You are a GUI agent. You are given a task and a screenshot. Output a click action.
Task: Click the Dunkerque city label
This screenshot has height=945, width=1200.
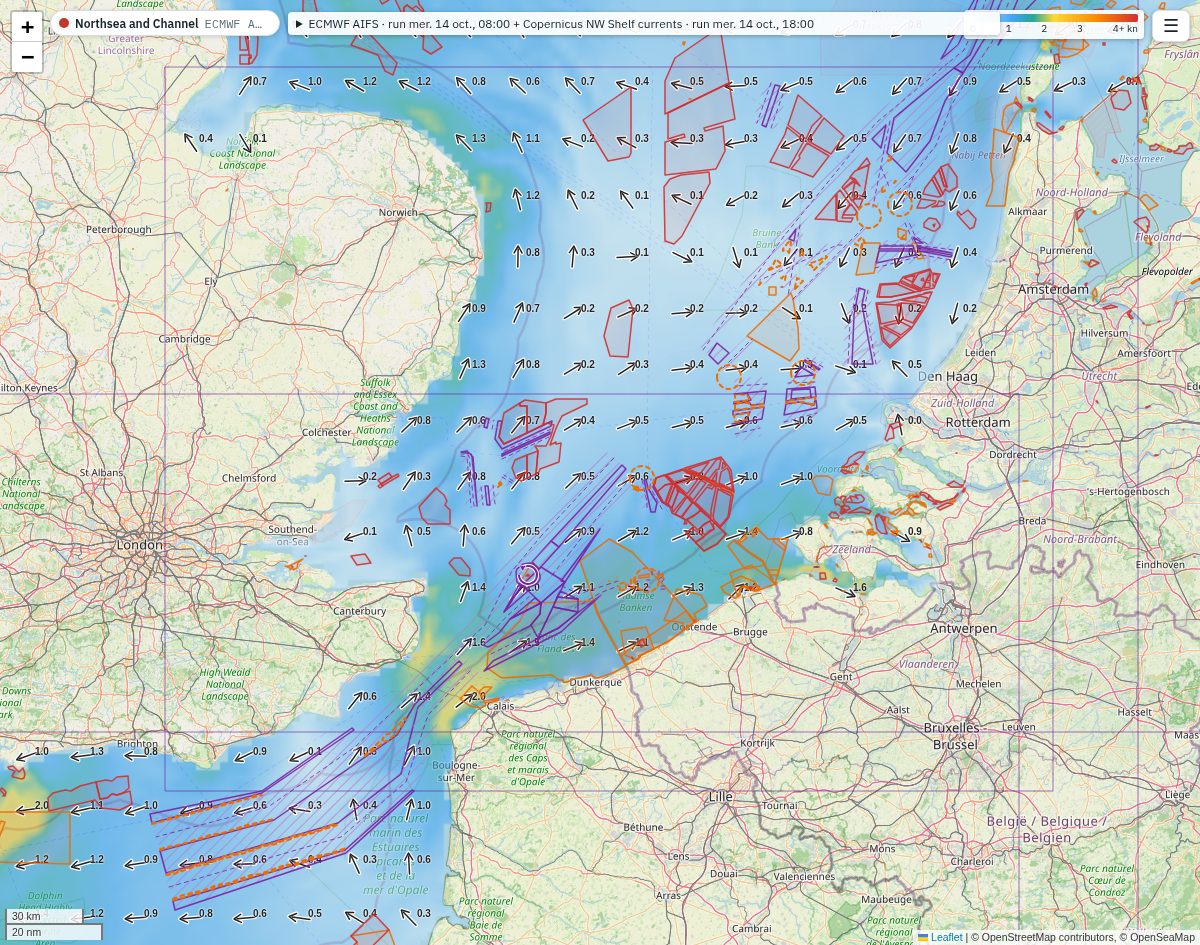coord(595,682)
